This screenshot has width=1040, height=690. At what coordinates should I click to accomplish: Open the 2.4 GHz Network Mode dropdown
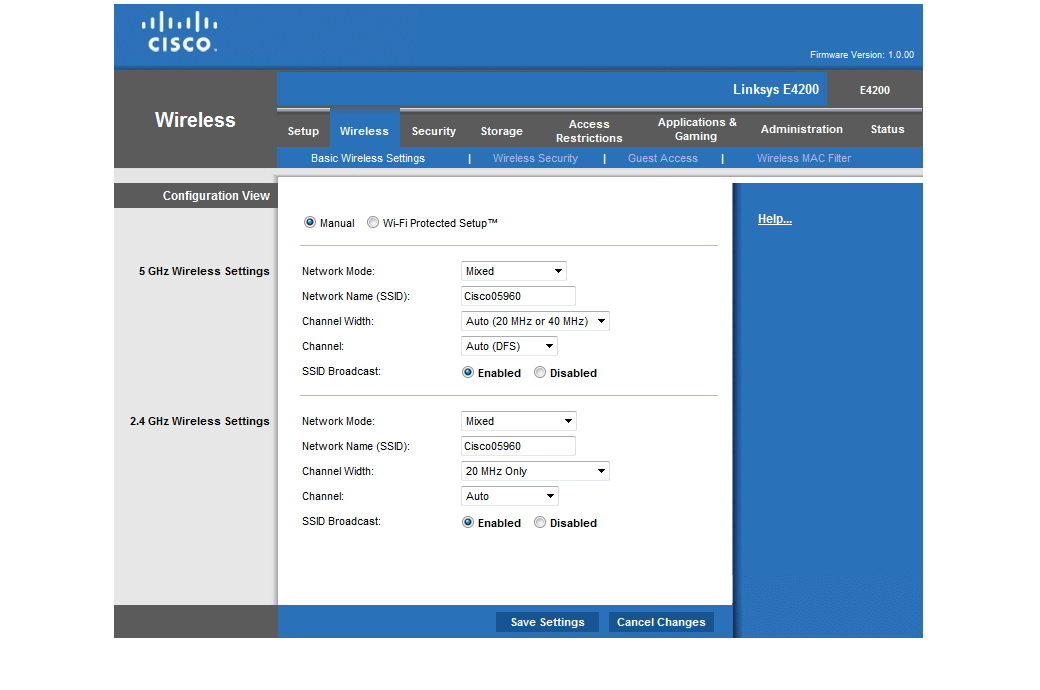tap(519, 421)
